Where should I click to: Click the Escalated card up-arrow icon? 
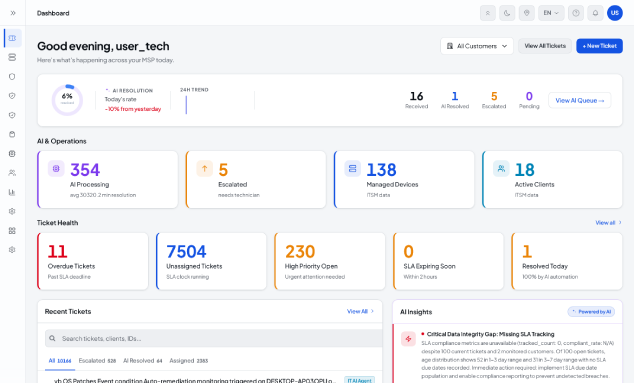pos(205,169)
